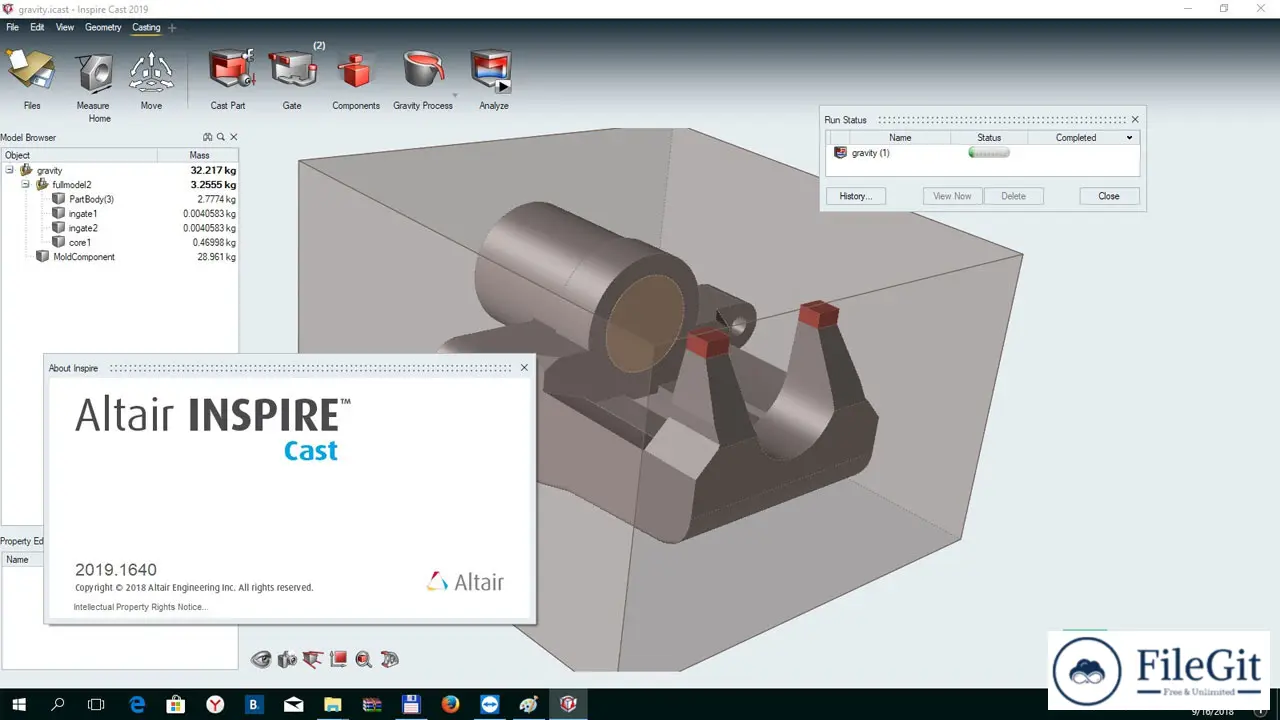Open TeamViewer from the taskbar
The height and width of the screenshot is (720, 1280).
[x=489, y=705]
